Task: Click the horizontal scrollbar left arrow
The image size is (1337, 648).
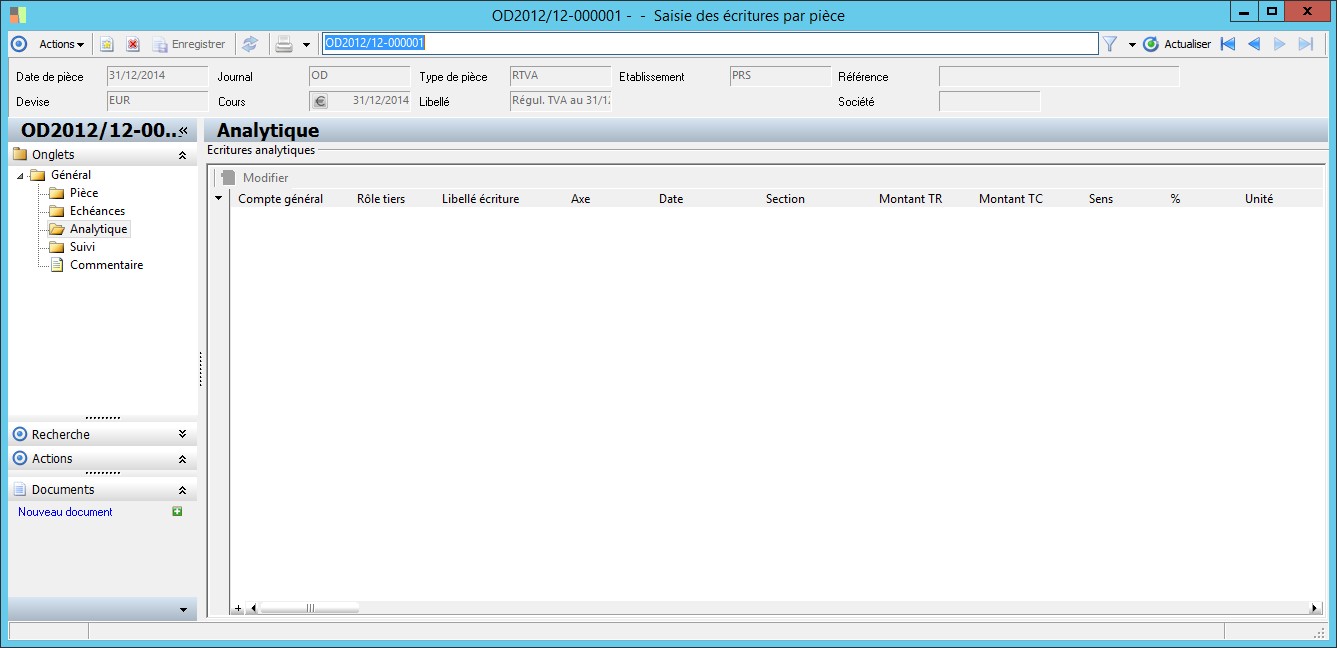Action: [252, 608]
